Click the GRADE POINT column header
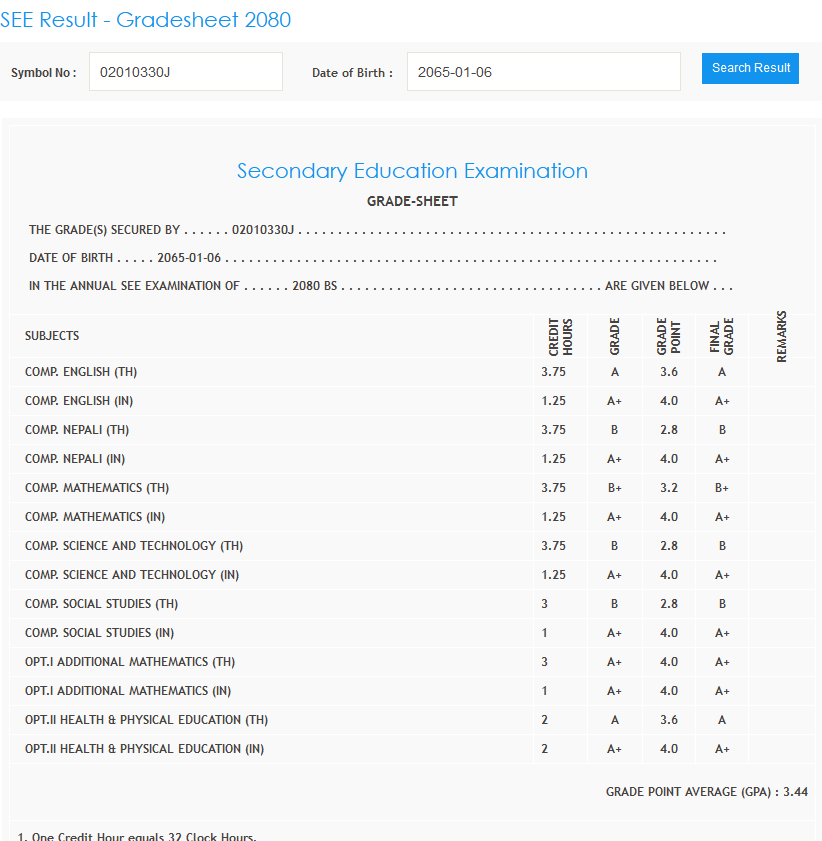The image size is (822, 841). click(668, 337)
